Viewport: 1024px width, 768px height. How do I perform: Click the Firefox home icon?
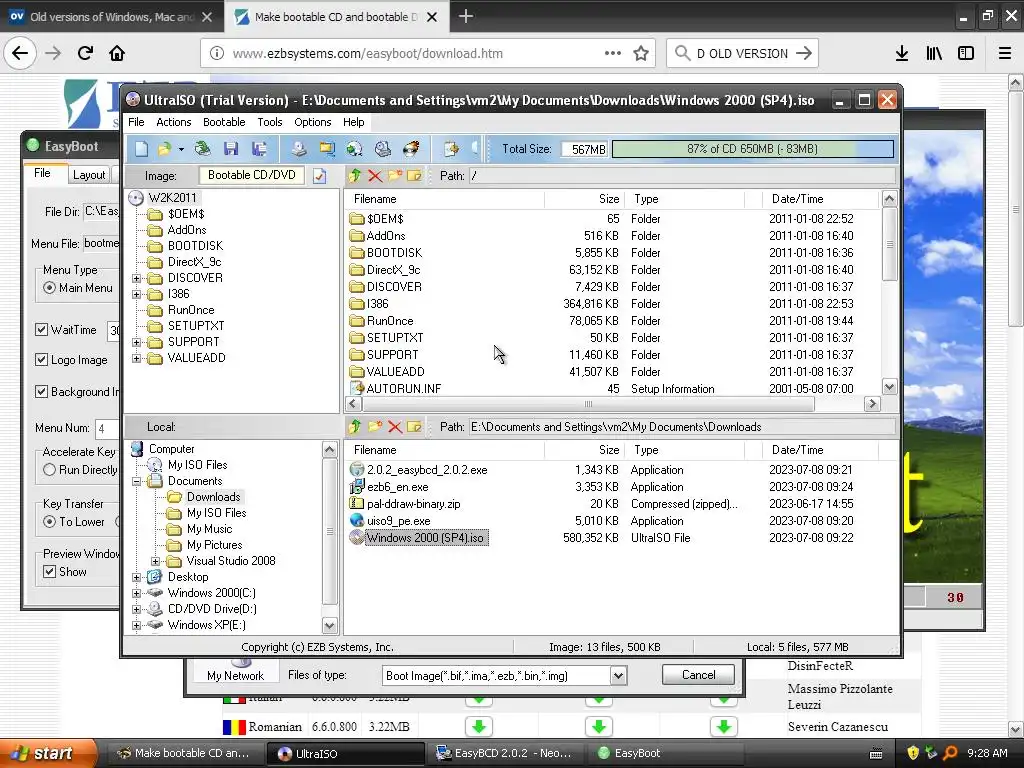point(117,53)
